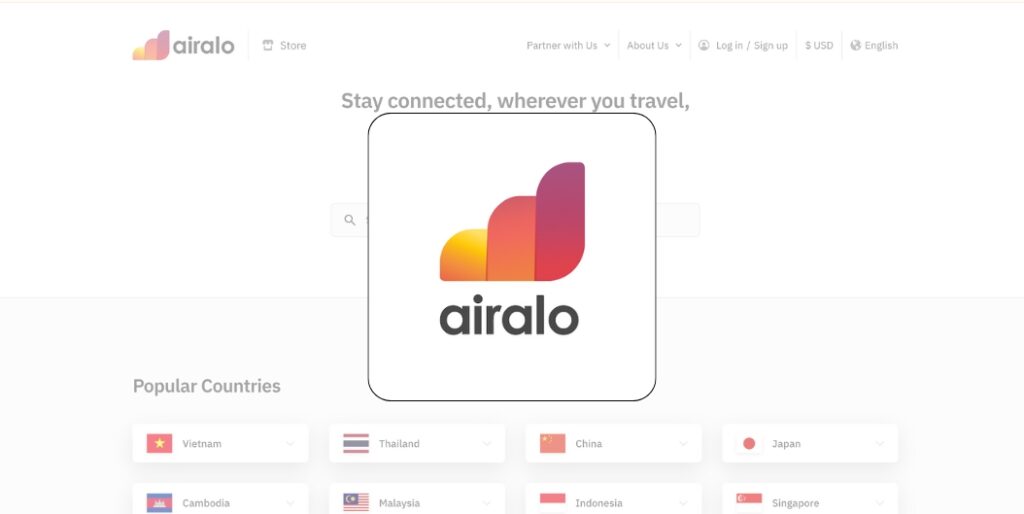The height and width of the screenshot is (514, 1024).
Task: Expand the Thailand chevron
Action: (x=487, y=443)
